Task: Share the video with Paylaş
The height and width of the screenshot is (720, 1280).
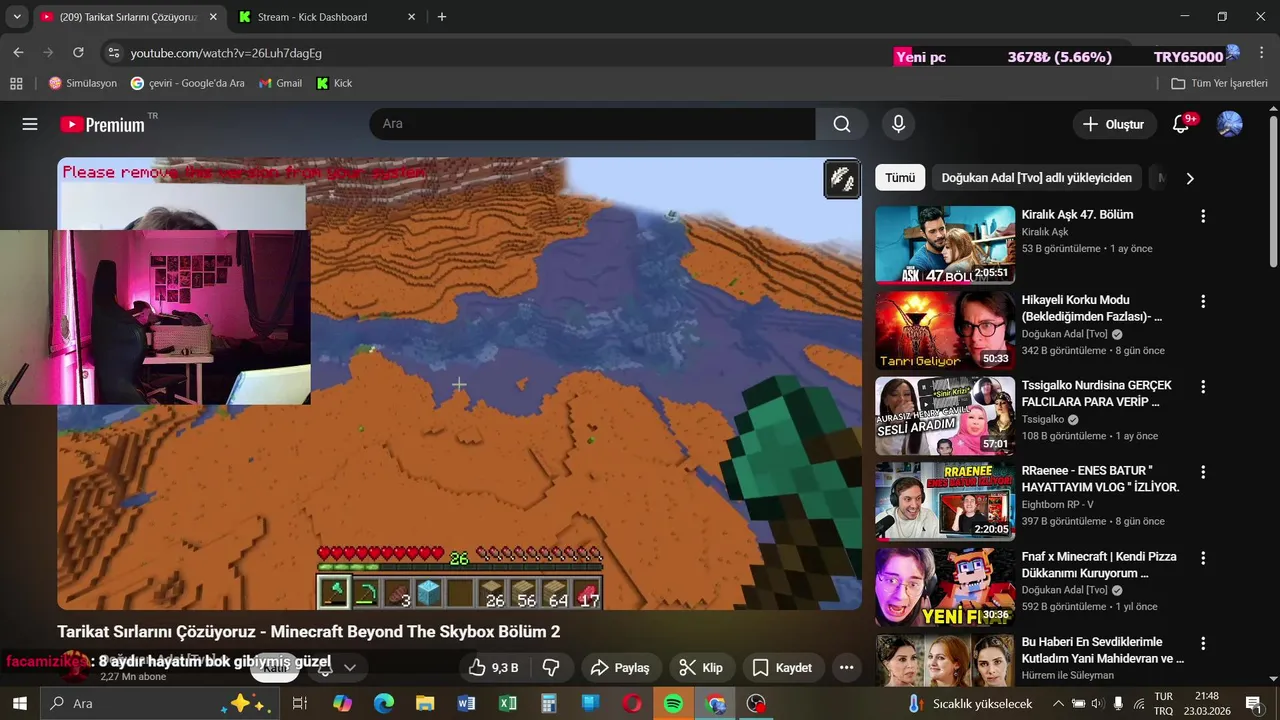Action: pyautogui.click(x=620, y=668)
